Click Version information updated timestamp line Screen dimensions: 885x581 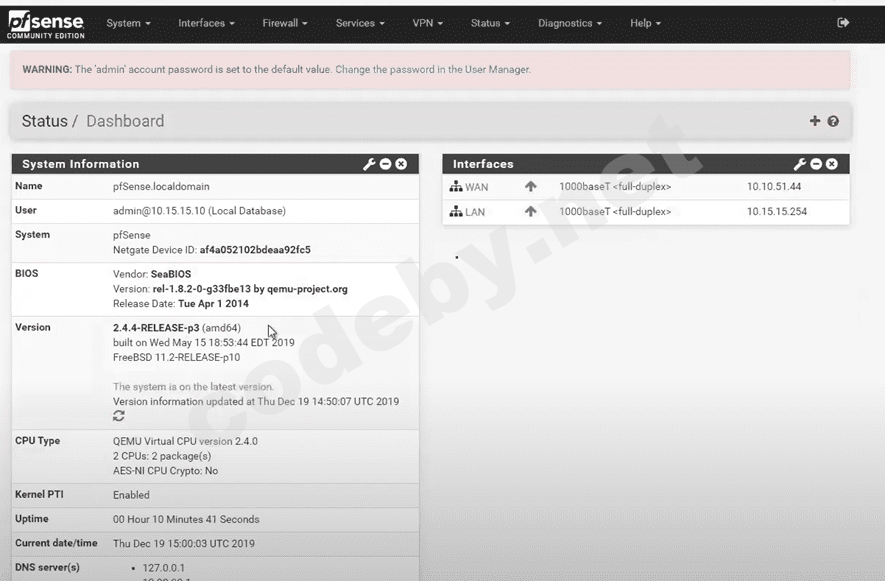256,401
